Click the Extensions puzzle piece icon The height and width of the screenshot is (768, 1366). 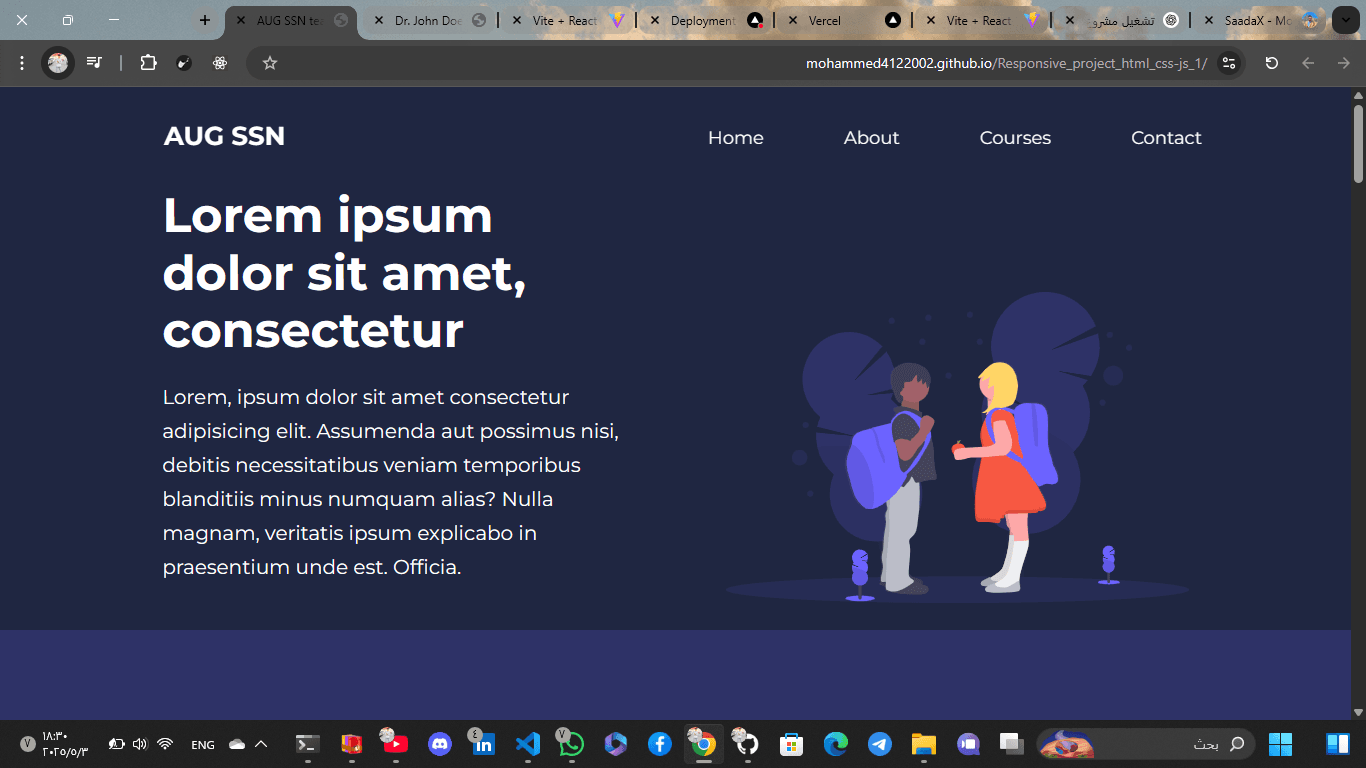pyautogui.click(x=148, y=62)
